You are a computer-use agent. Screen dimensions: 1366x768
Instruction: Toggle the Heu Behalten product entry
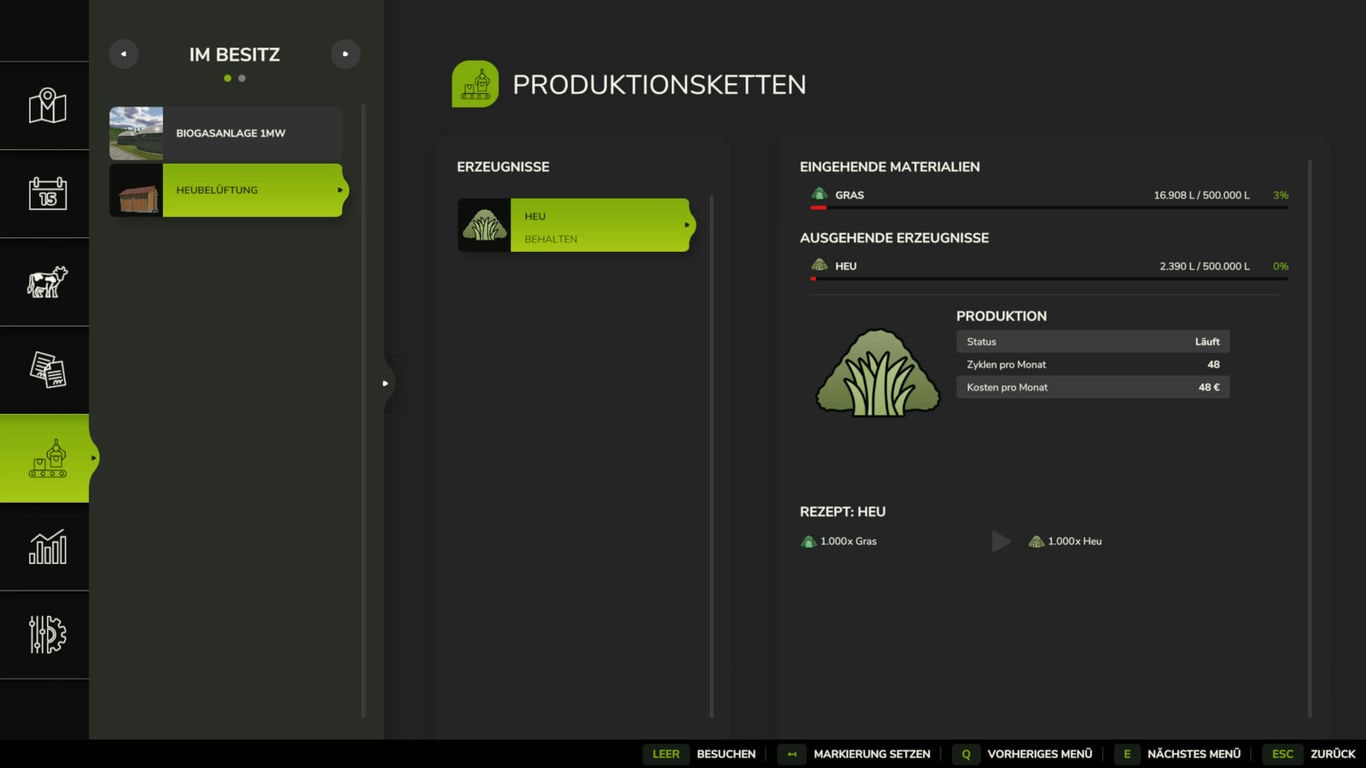[x=598, y=225]
